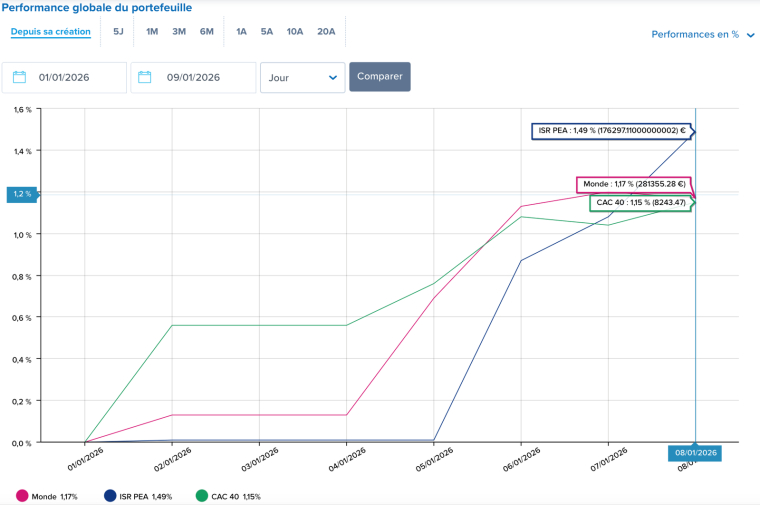Select the Depuis sa création period
This screenshot has height=505, width=760.
[x=51, y=32]
